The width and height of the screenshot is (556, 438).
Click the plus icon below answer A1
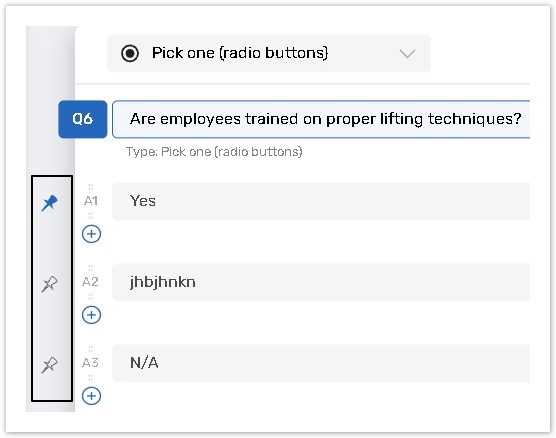pos(91,234)
